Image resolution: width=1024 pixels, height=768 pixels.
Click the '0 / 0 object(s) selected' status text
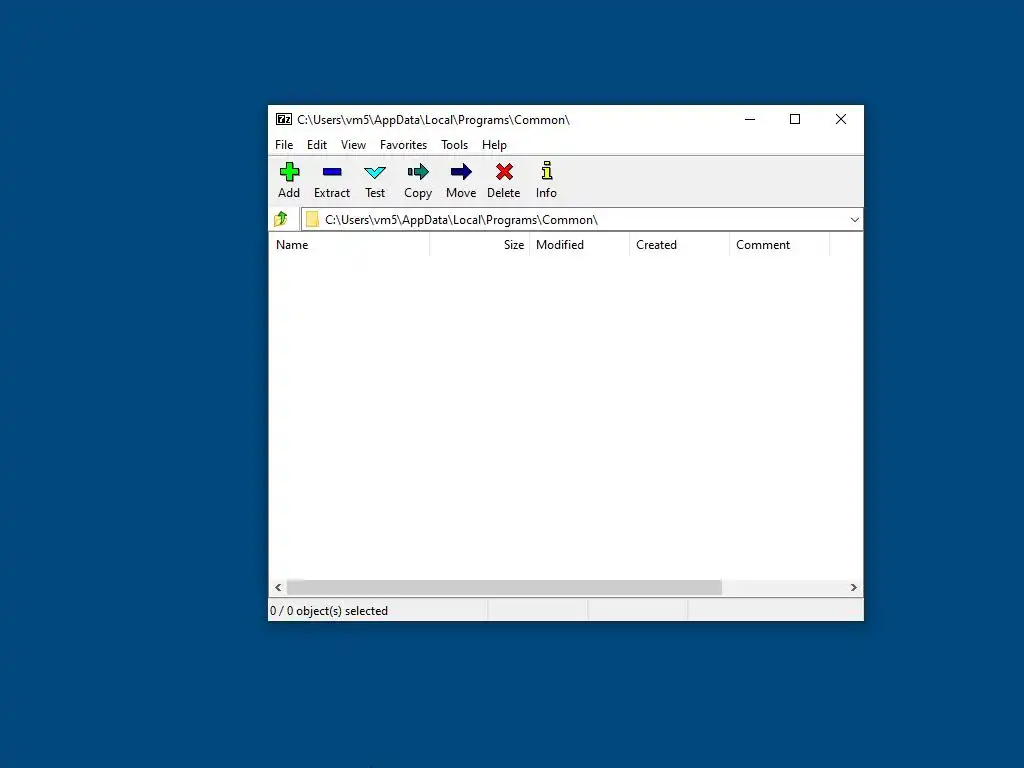(x=329, y=611)
